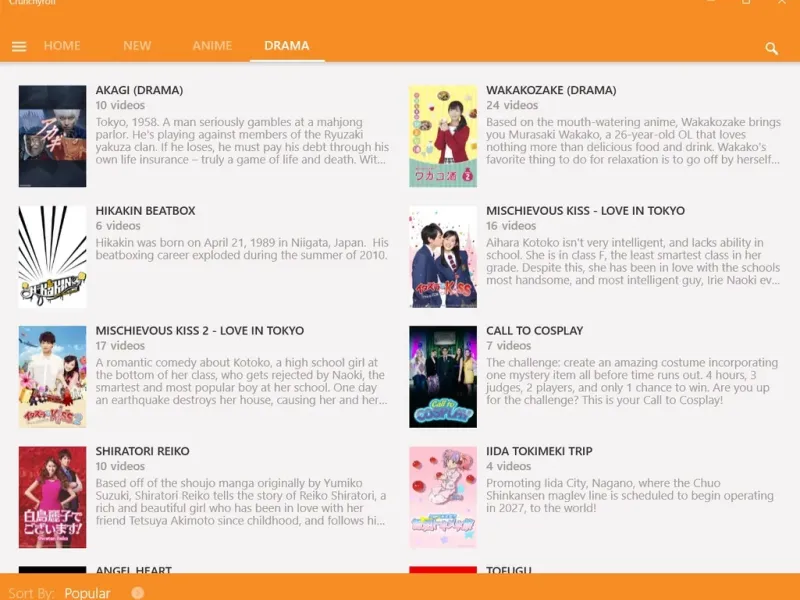
Task: Open the Shiratori Reiko poster thumbnail
Action: pos(53,497)
